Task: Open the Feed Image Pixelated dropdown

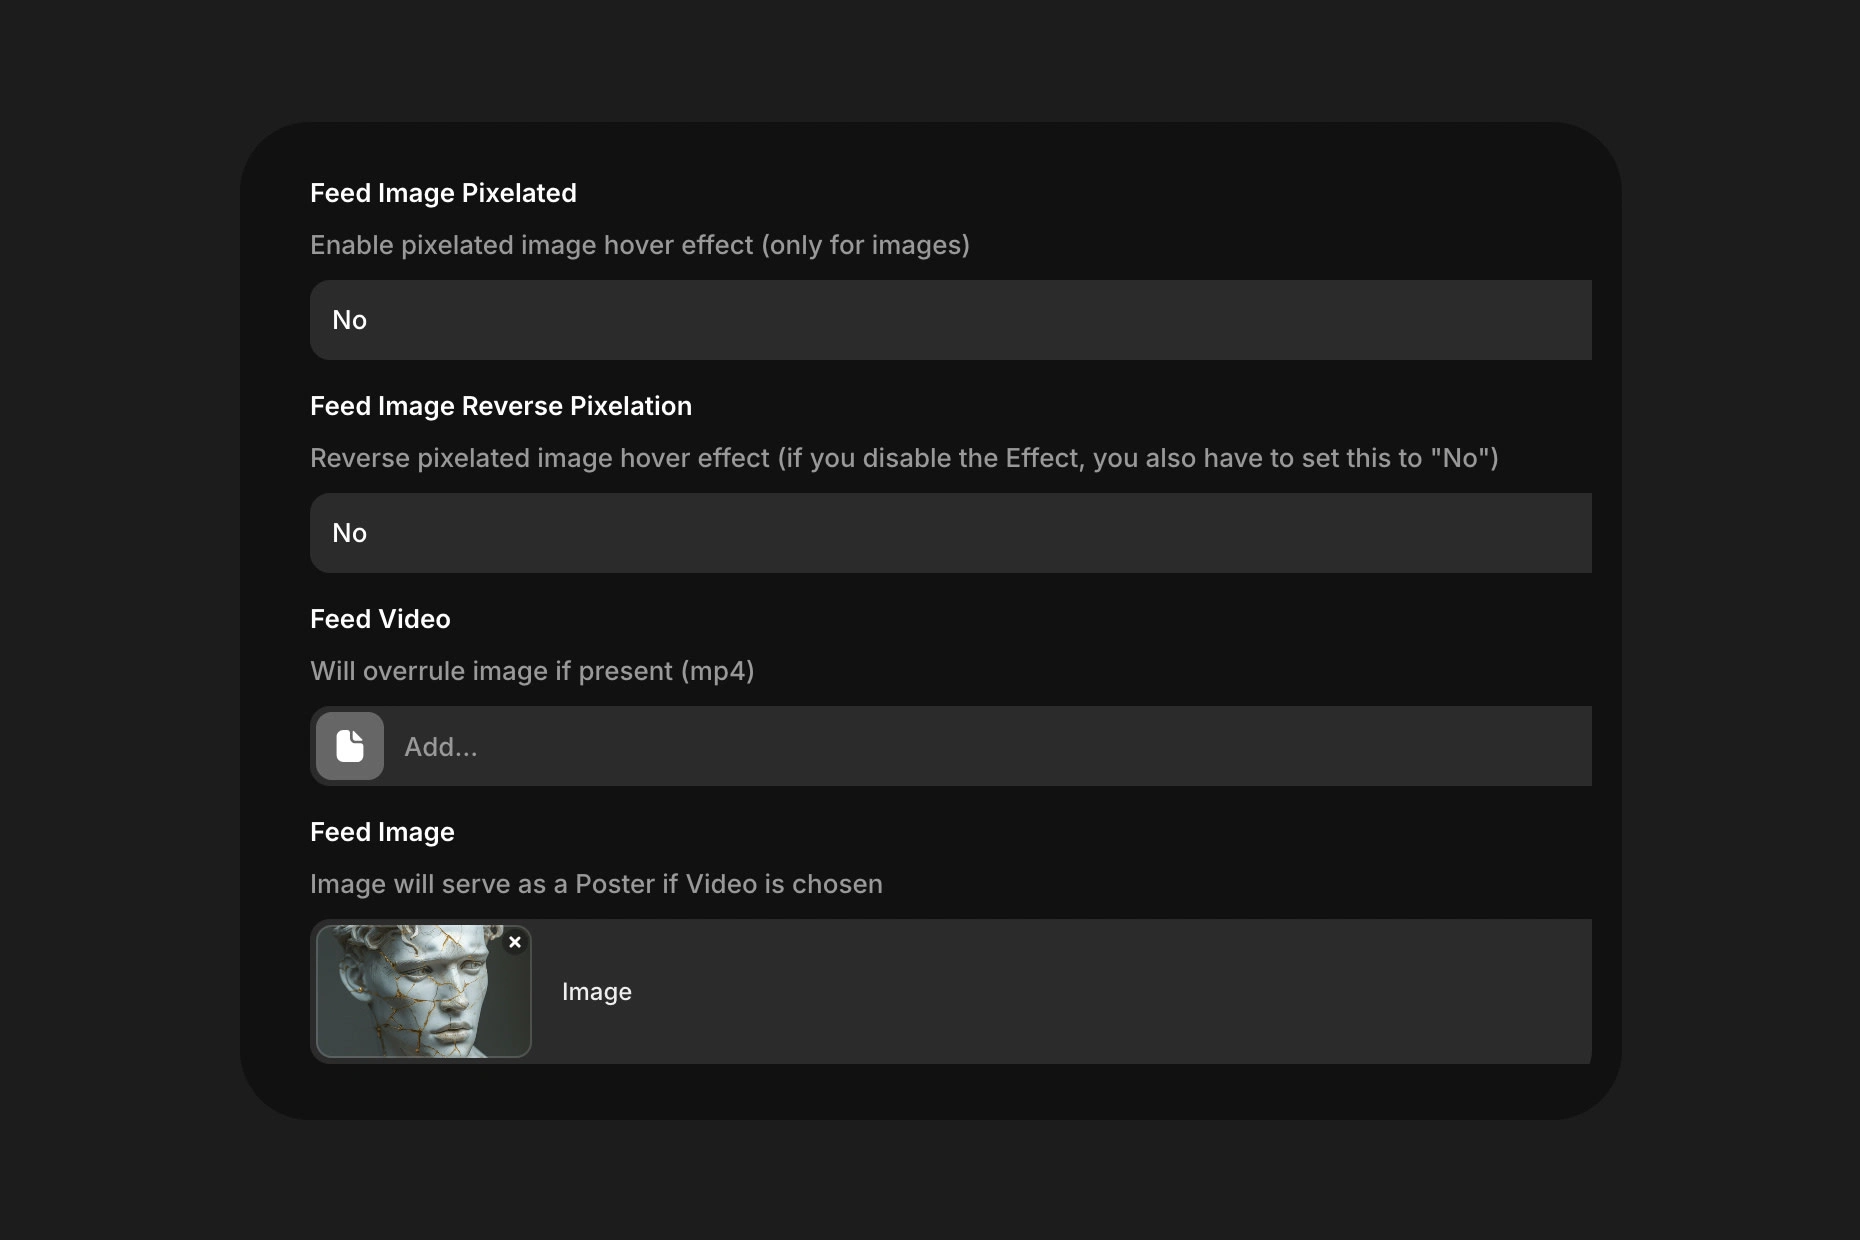Action: tap(949, 320)
